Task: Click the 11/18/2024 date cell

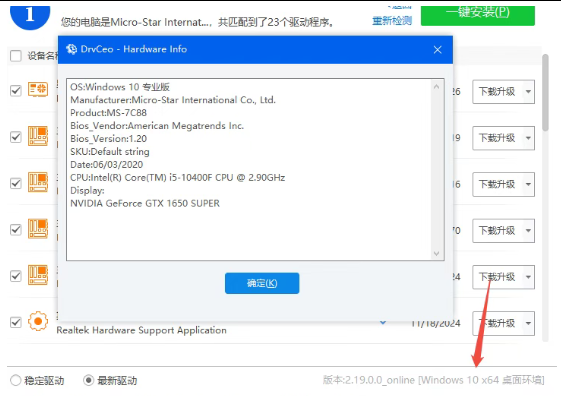Action: [x=435, y=323]
